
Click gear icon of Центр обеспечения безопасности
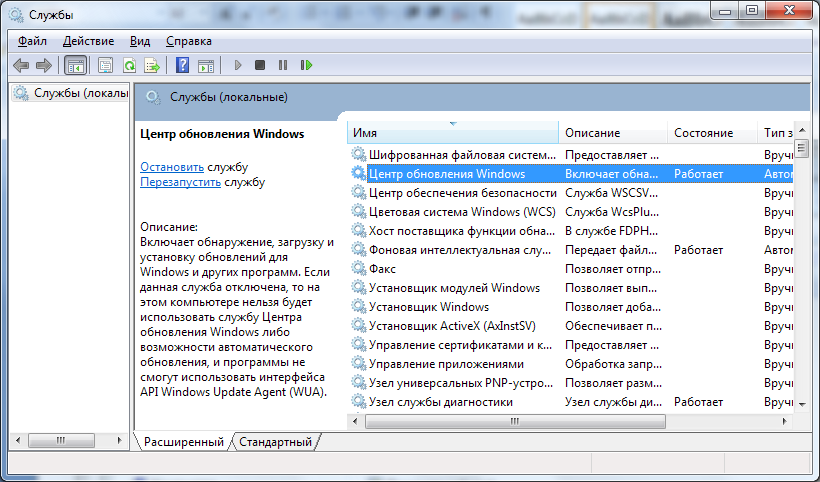[358, 193]
